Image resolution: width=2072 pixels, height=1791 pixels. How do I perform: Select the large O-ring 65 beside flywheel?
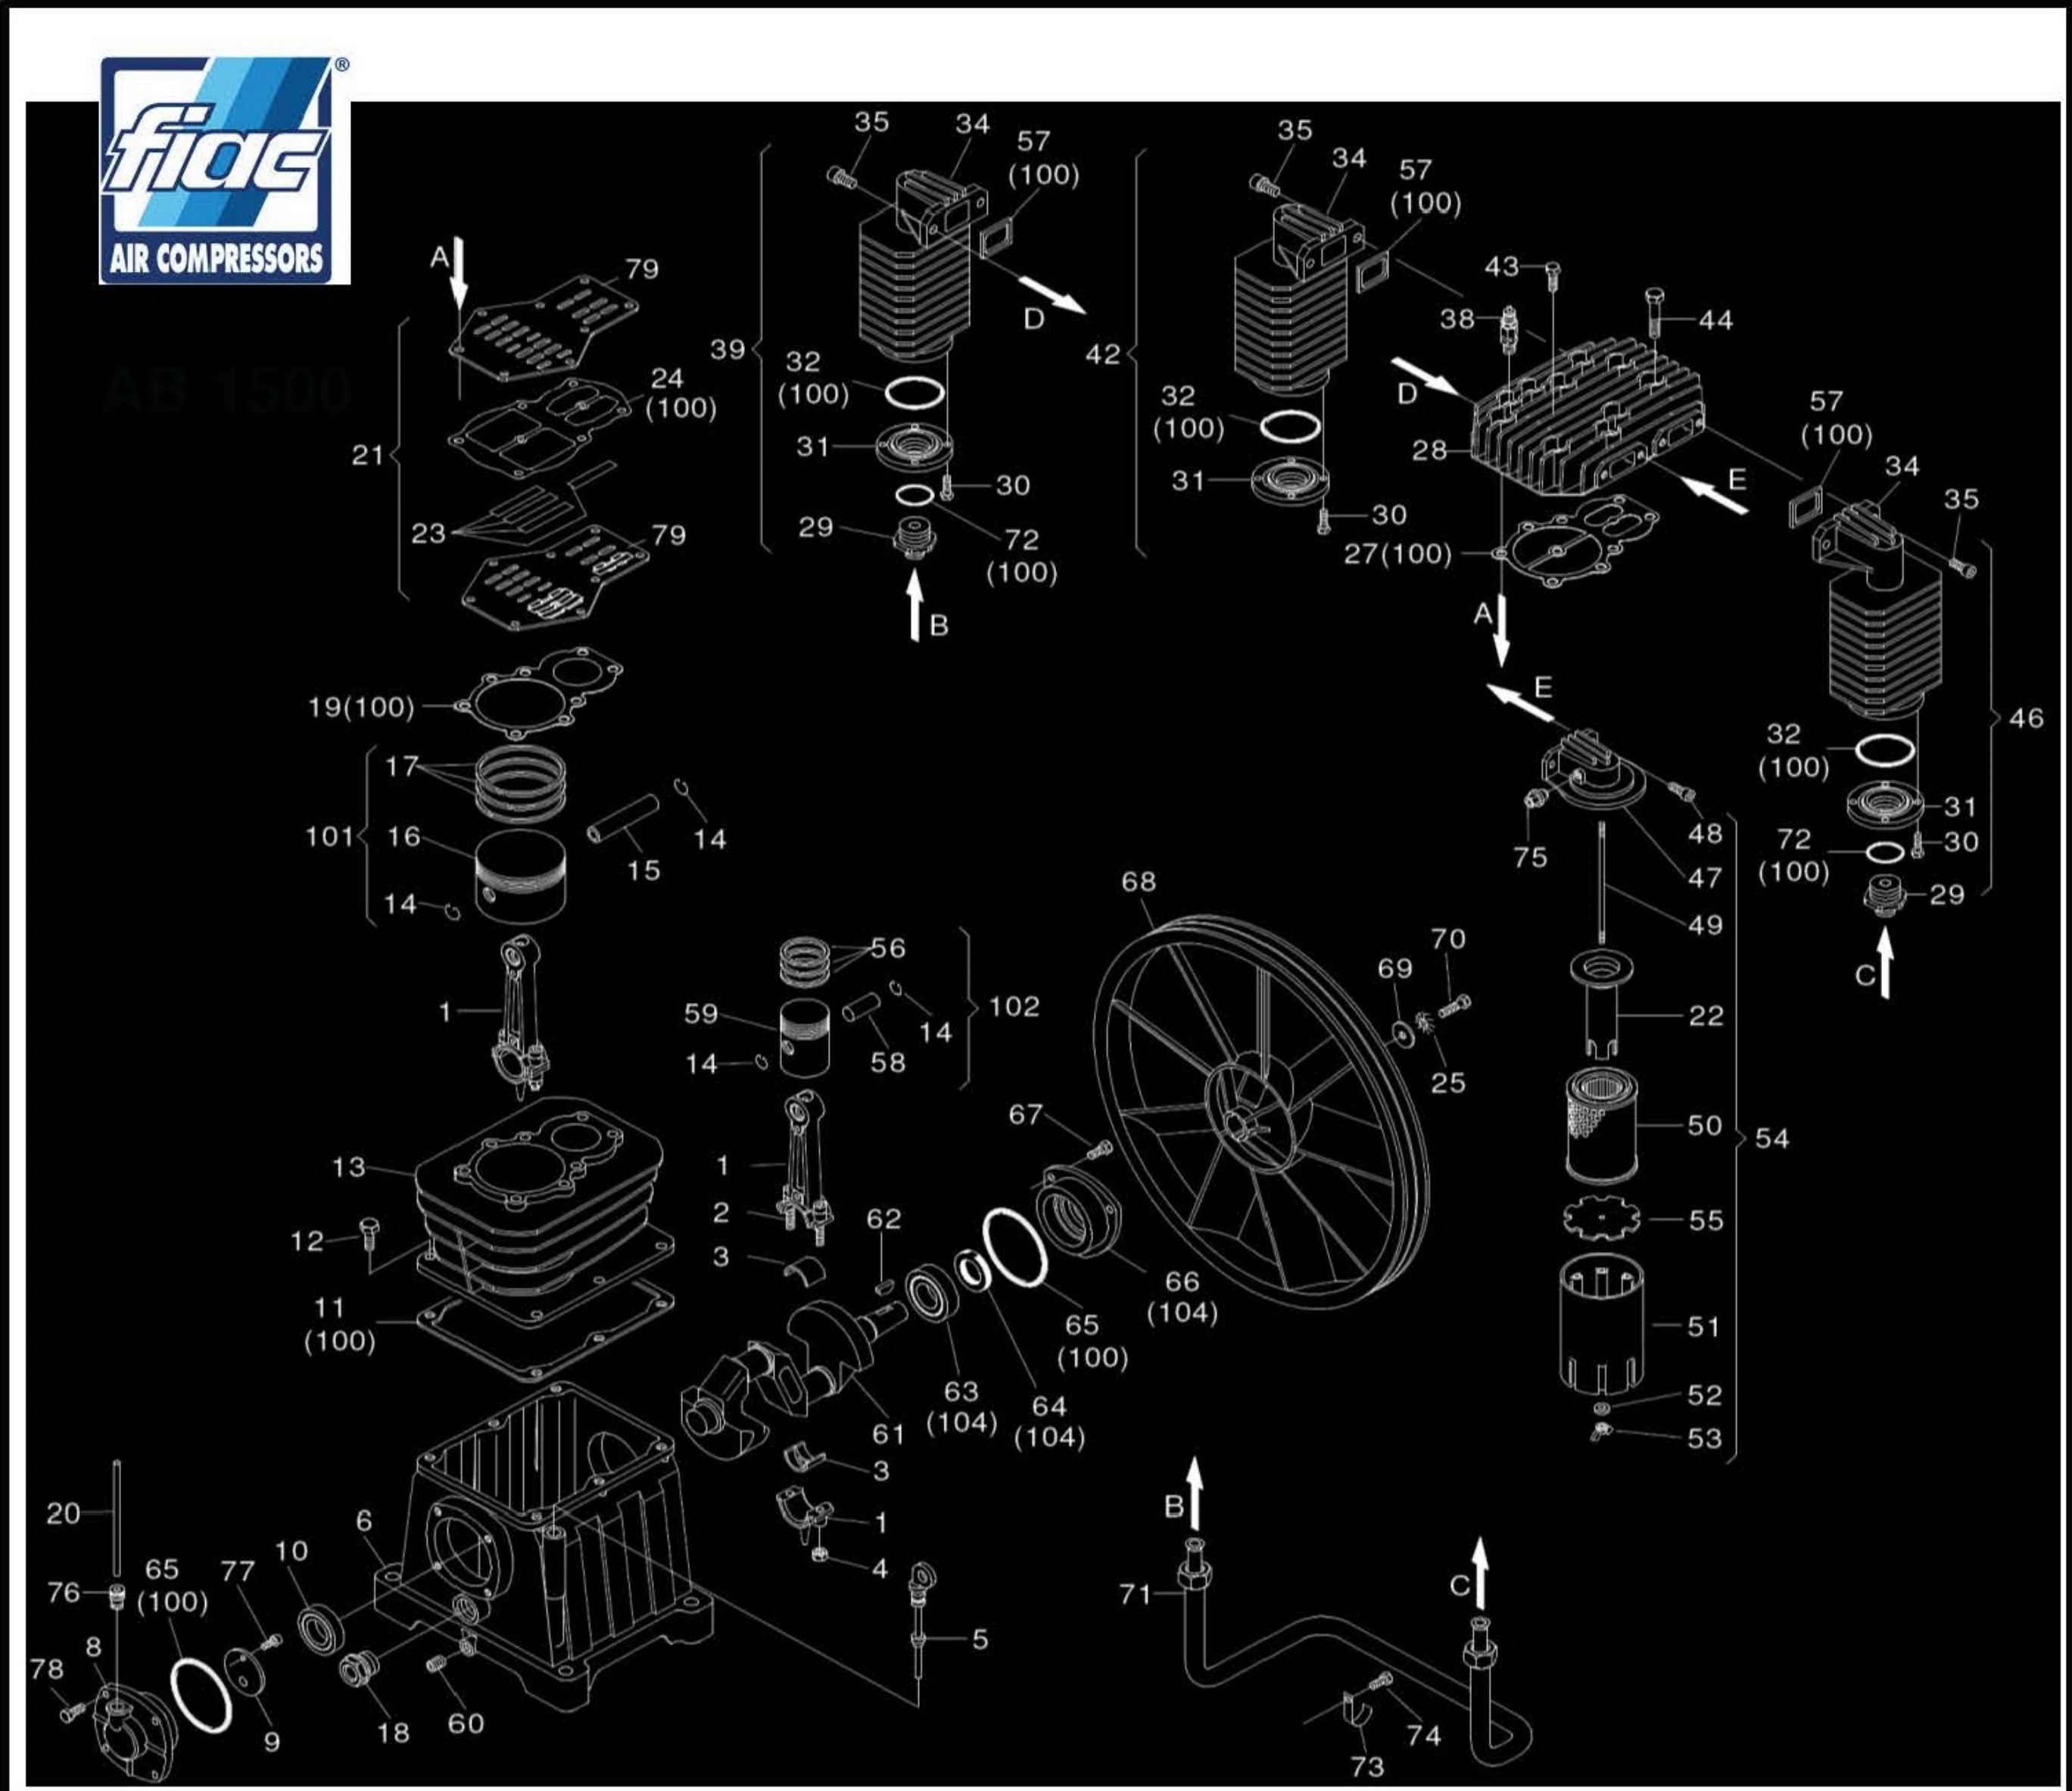[1016, 1247]
